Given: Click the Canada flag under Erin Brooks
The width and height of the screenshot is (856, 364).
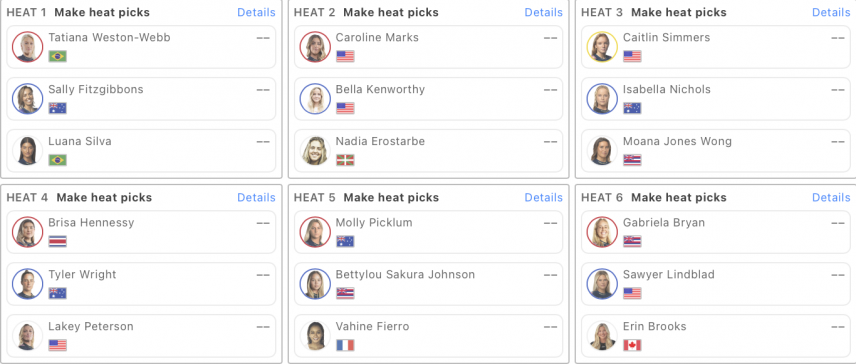Looking at the screenshot, I should (x=632, y=345).
